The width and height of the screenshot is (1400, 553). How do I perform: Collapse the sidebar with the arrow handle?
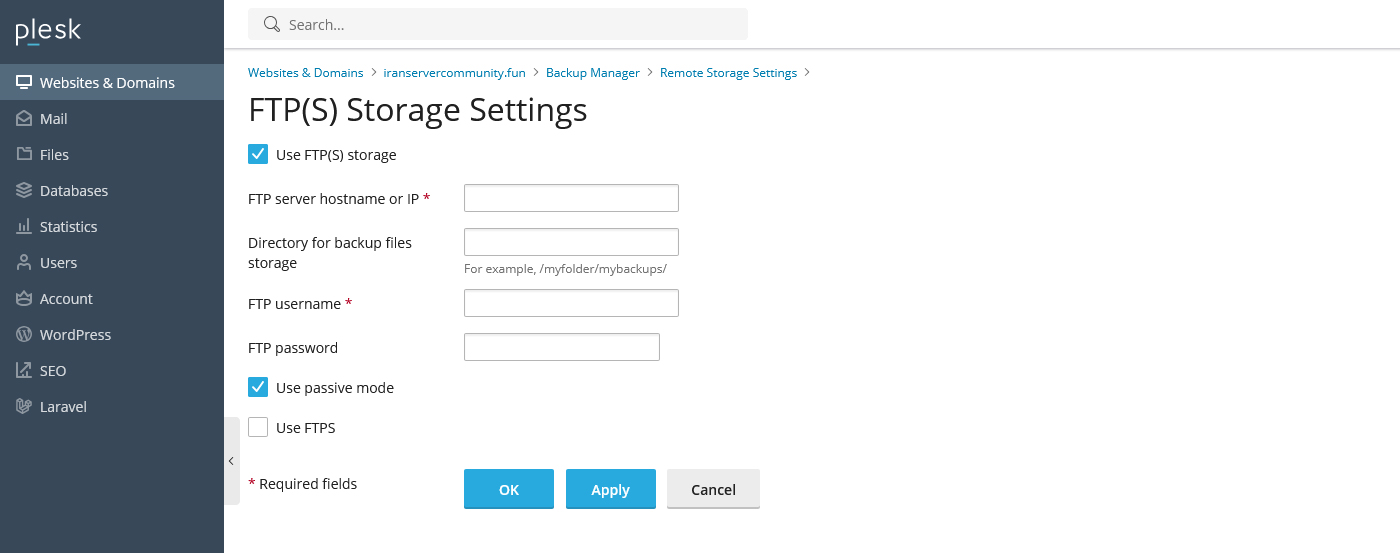point(231,461)
